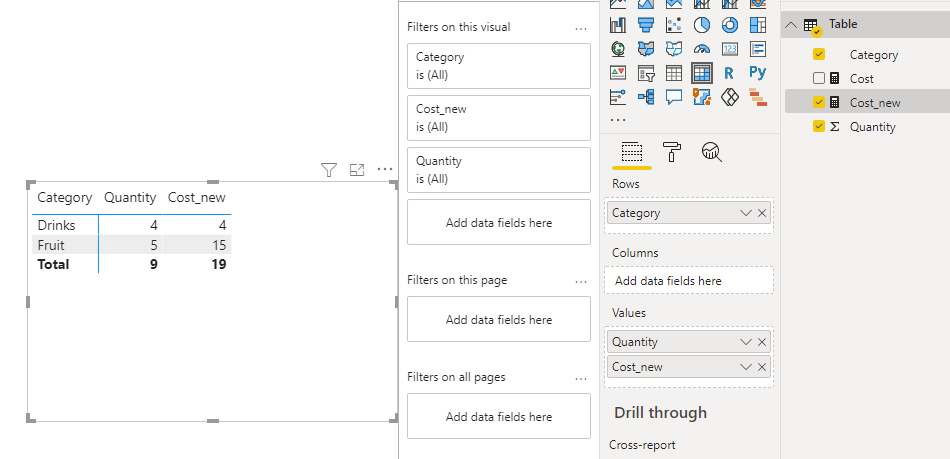Expand the Cost_new is (All) filter card

point(499,118)
